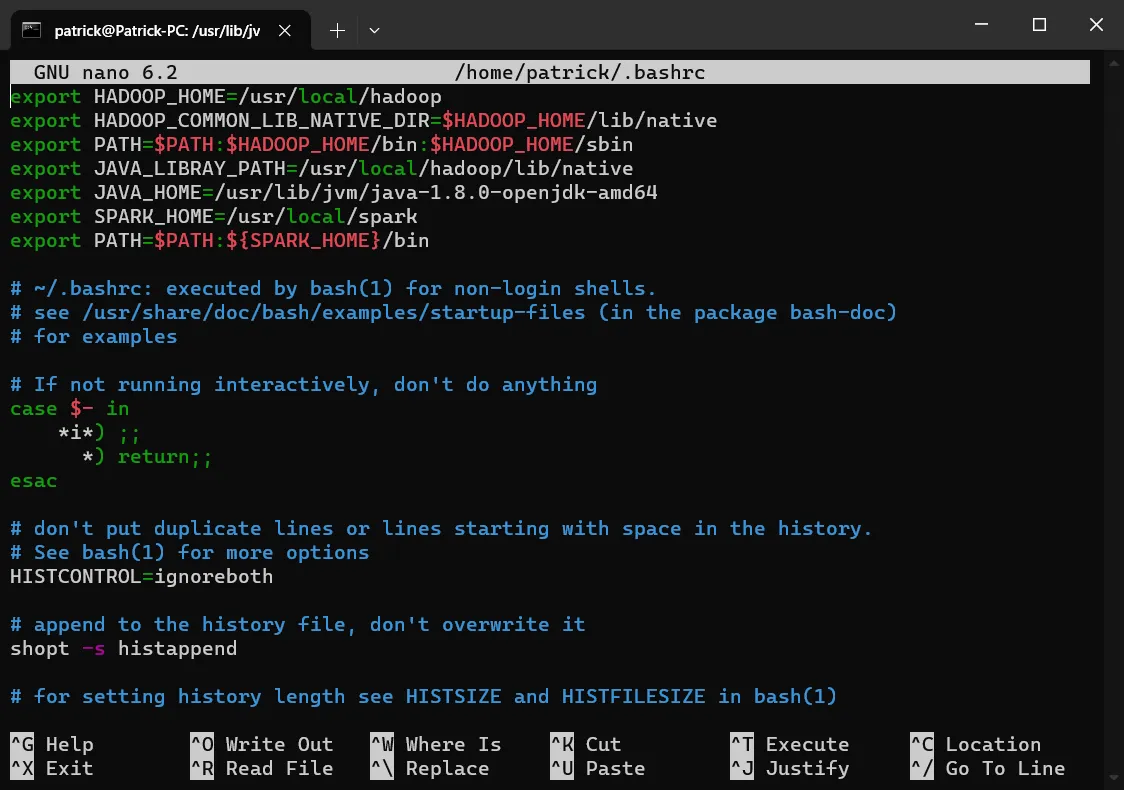Click the ^W Where Is shortcut
The width and height of the screenshot is (1124, 790).
click(436, 744)
